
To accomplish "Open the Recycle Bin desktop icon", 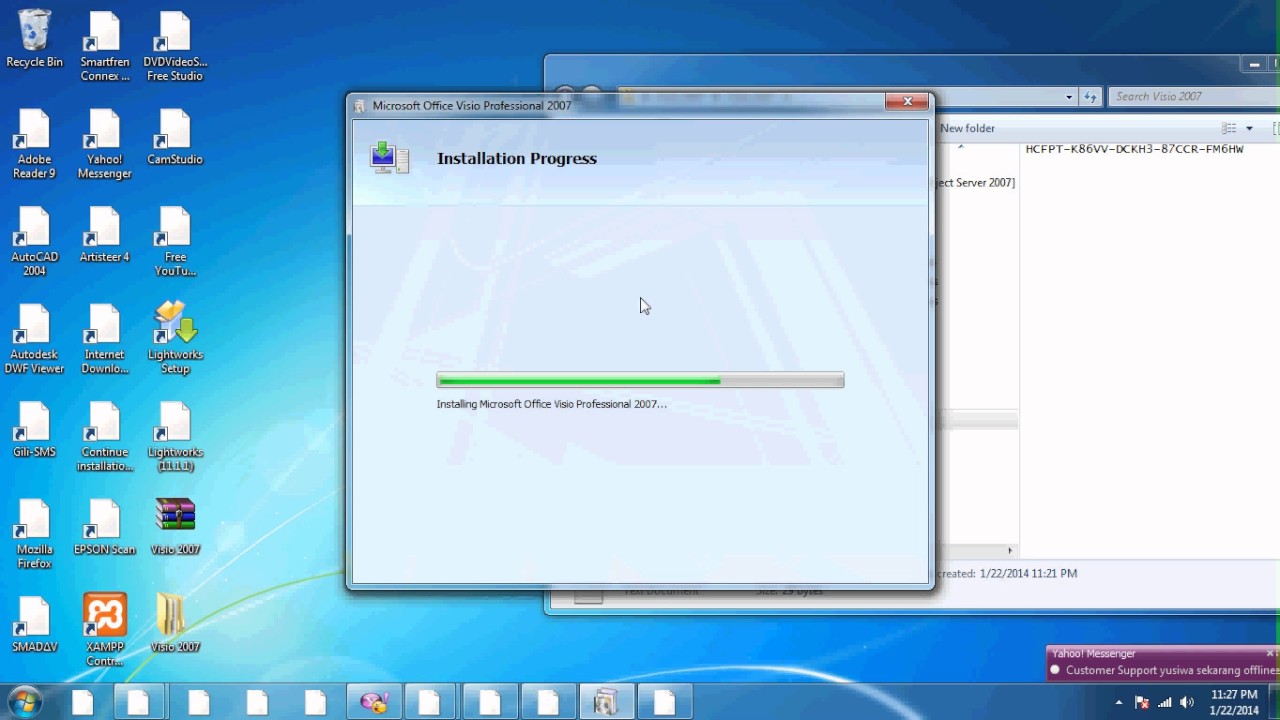I will pos(34,40).
